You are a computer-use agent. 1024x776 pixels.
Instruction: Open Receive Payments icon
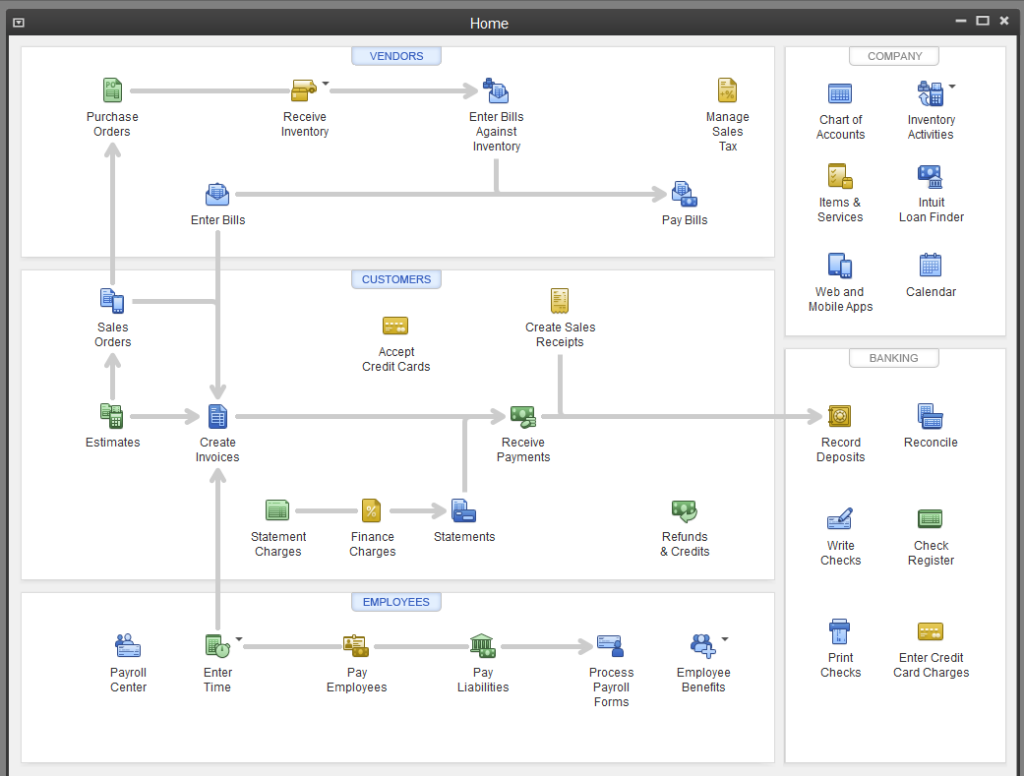click(523, 417)
